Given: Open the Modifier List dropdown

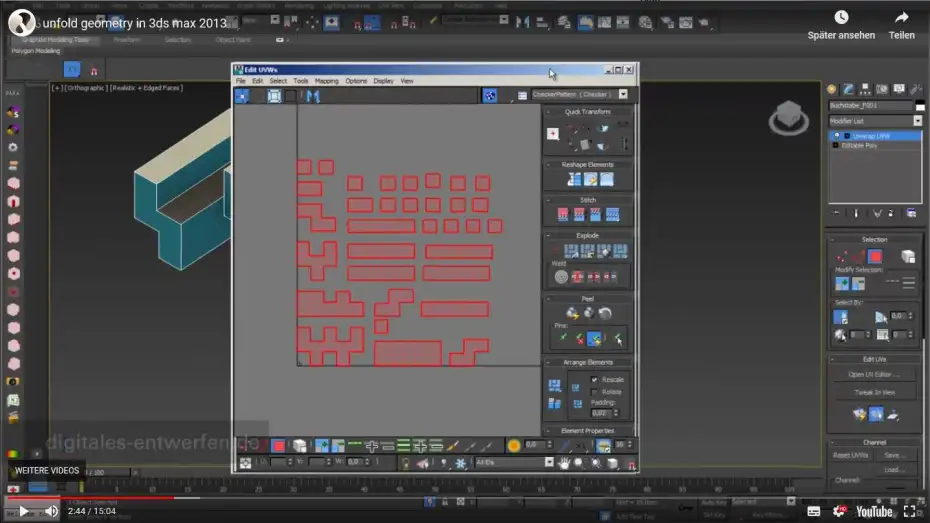Looking at the screenshot, I should (x=918, y=121).
